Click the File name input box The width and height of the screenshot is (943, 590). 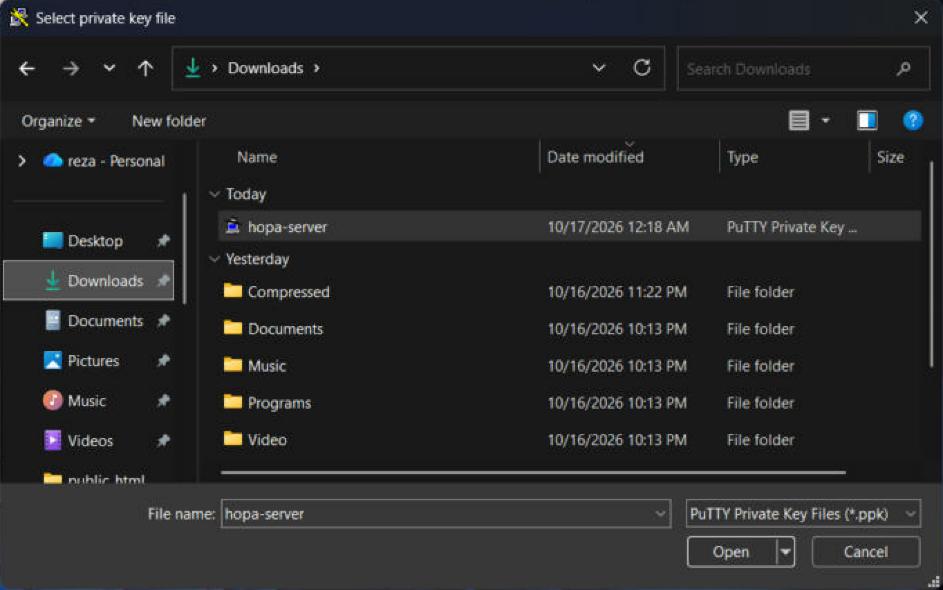coord(446,514)
